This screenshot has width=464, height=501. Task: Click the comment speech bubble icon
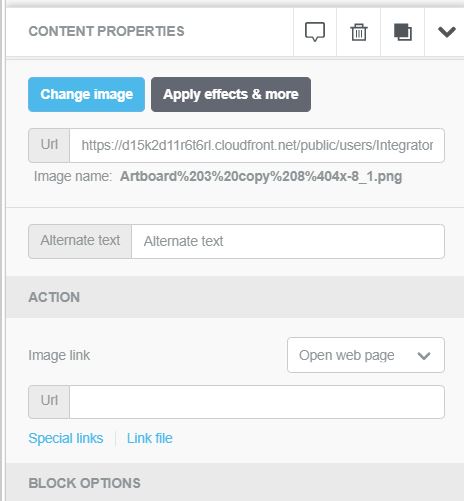[x=315, y=32]
